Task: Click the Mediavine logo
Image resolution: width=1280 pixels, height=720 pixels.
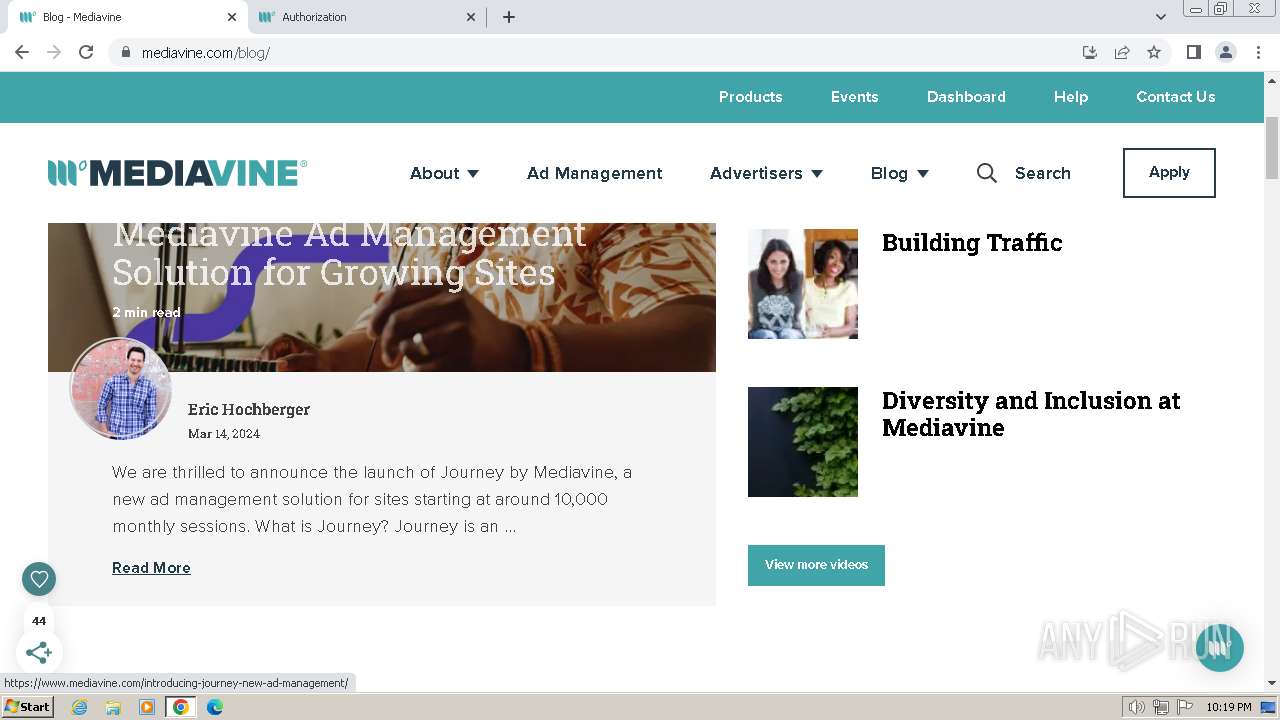Action: 177,173
